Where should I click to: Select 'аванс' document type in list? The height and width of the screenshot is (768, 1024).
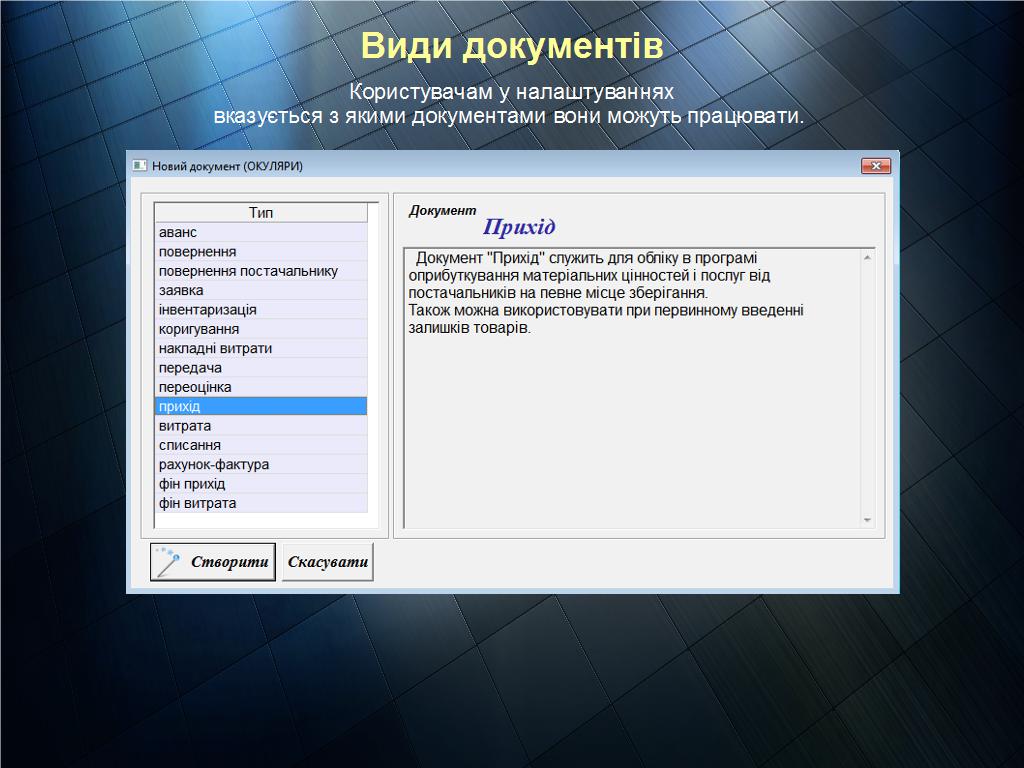(260, 232)
